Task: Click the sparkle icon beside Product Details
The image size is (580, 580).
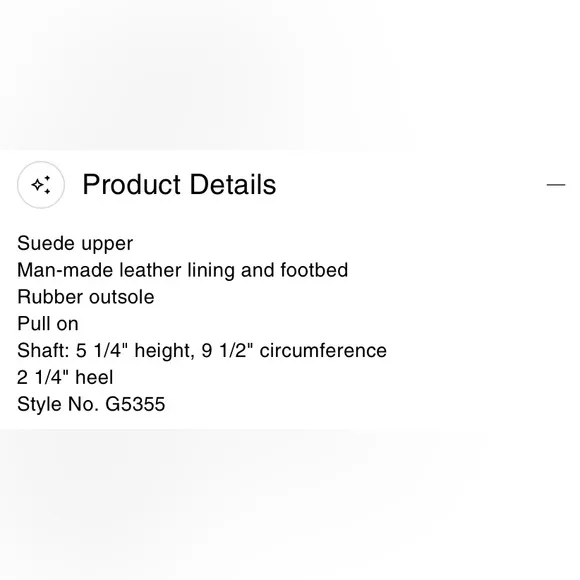Action: click(x=41, y=185)
